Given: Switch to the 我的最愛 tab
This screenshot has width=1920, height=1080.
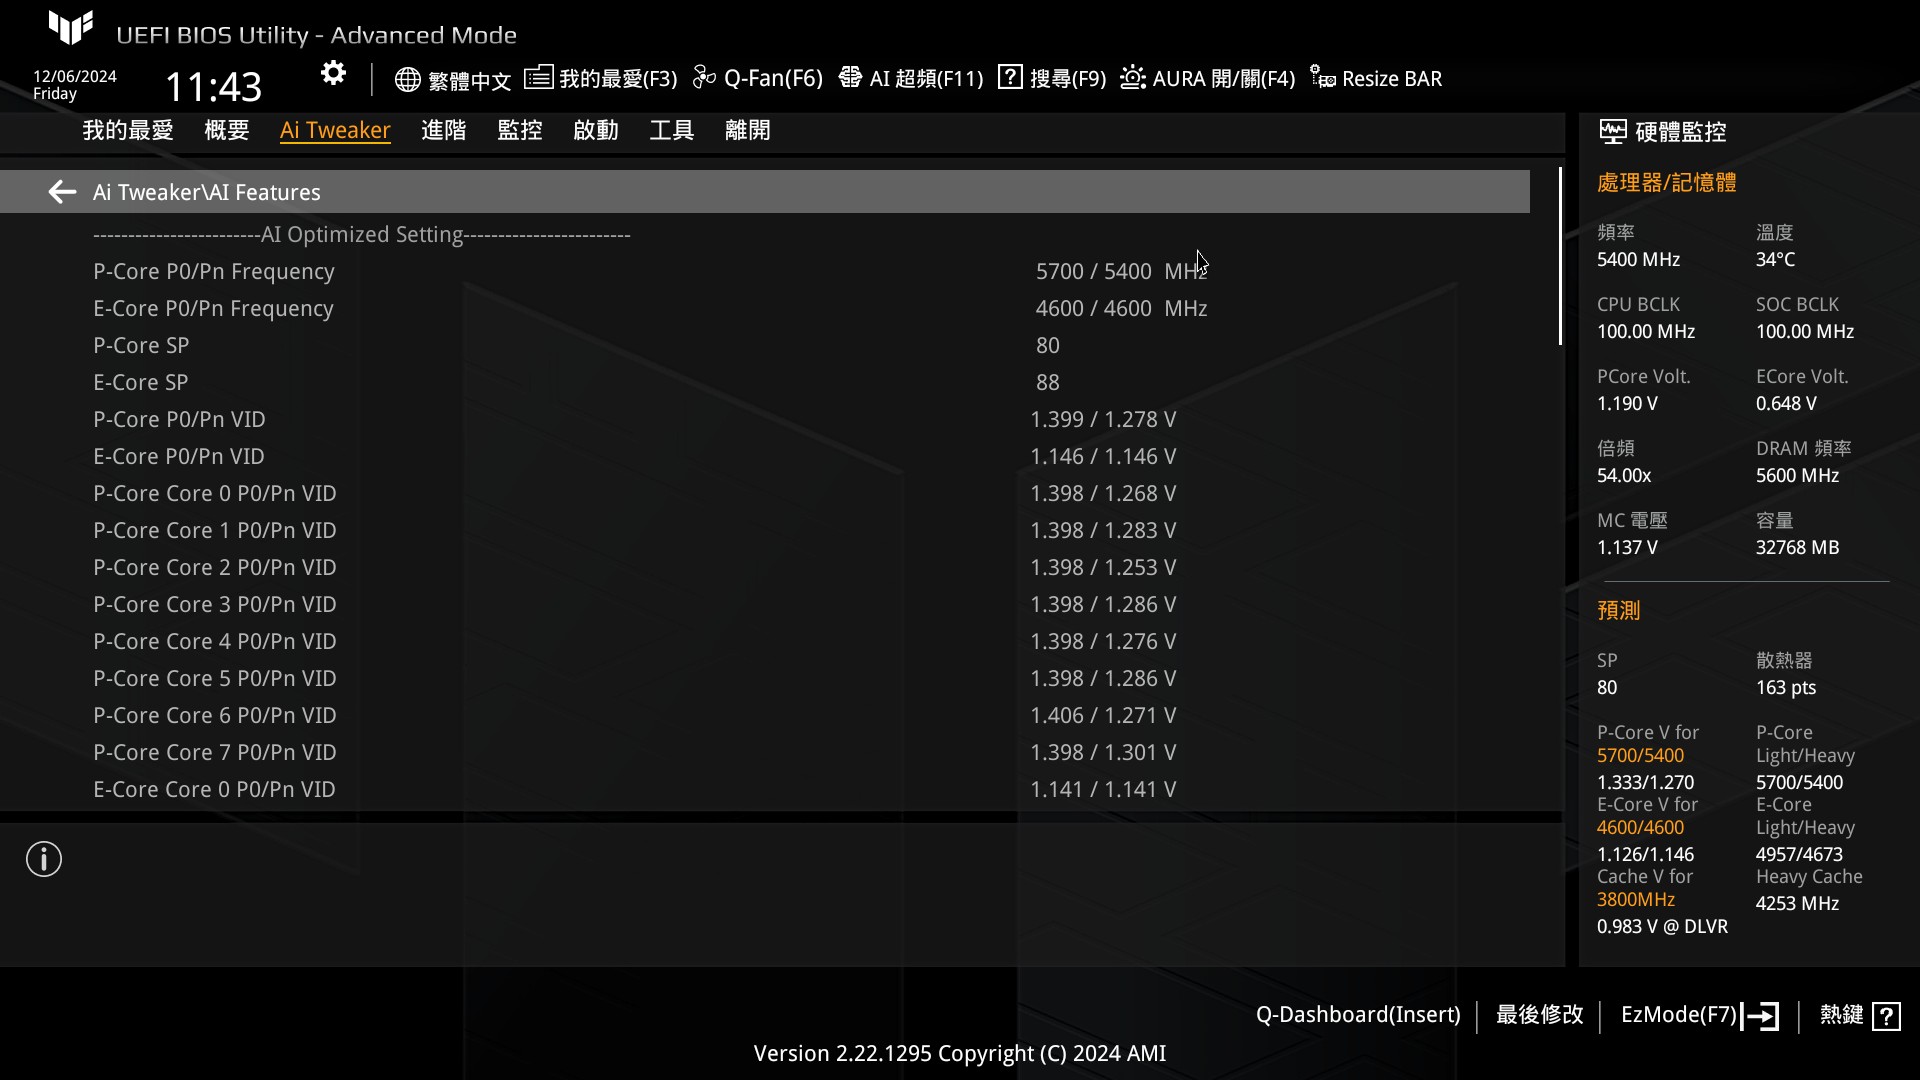Looking at the screenshot, I should coord(128,130).
